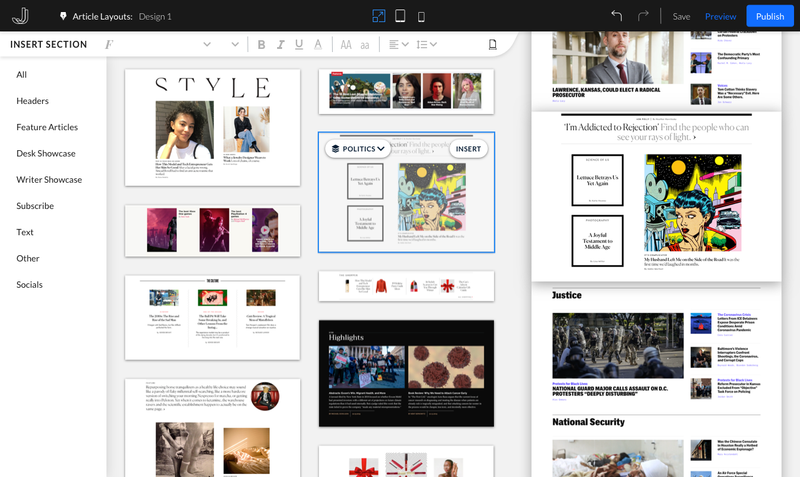Open the Lawrence, Kansas prosecutor headline
The height and width of the screenshot is (477, 800).
pyautogui.click(x=606, y=92)
